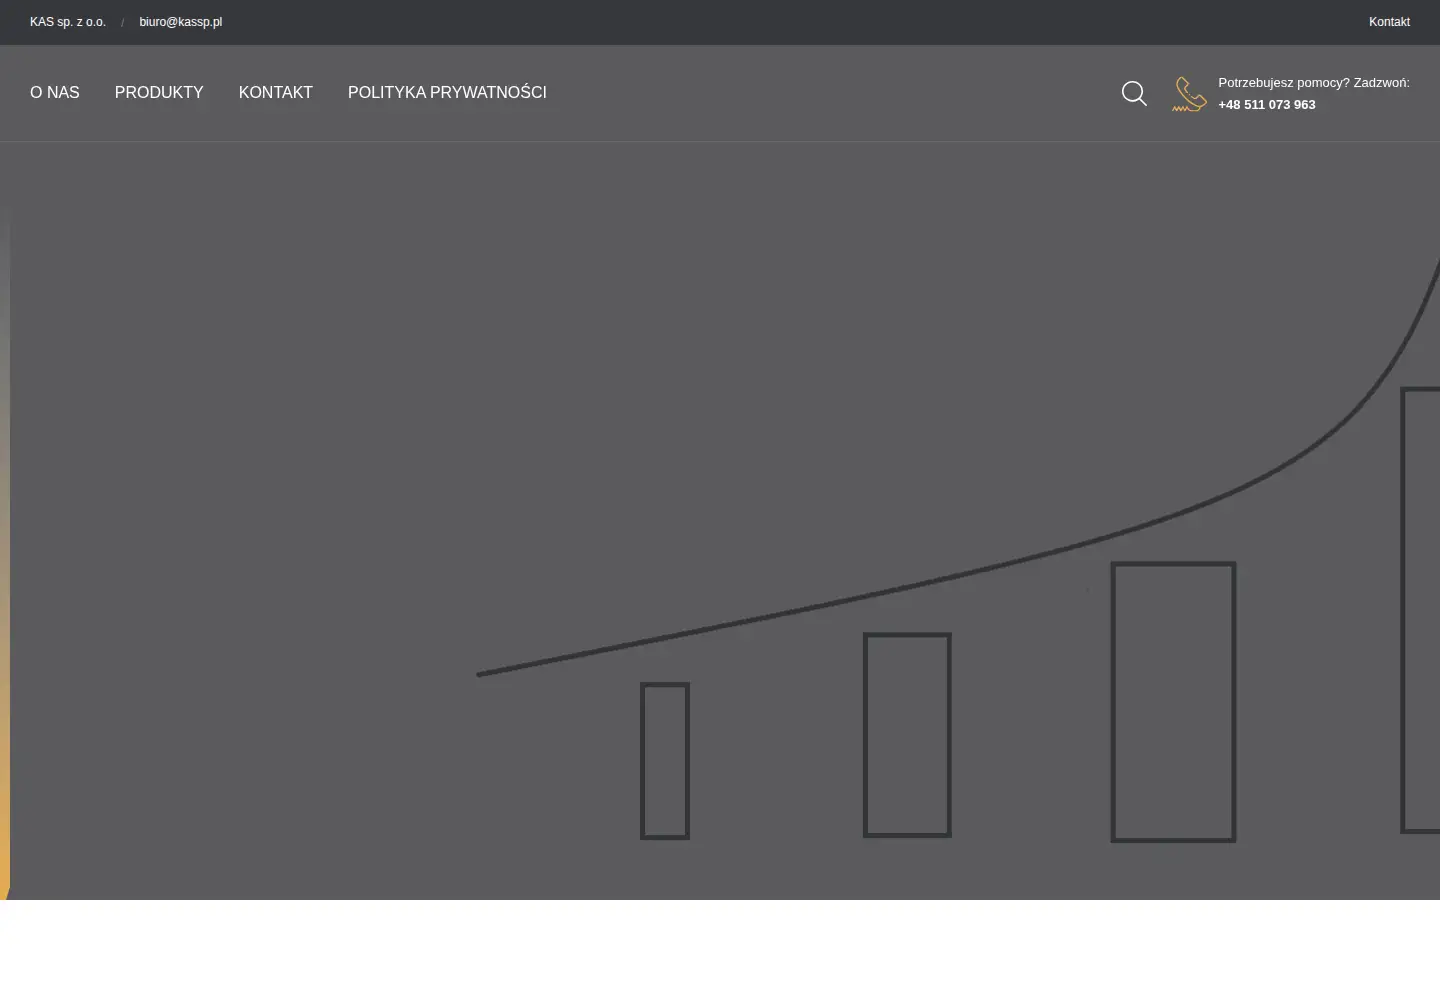1440x1000 pixels.
Task: Open the search magnifier icon
Action: pos(1134,93)
